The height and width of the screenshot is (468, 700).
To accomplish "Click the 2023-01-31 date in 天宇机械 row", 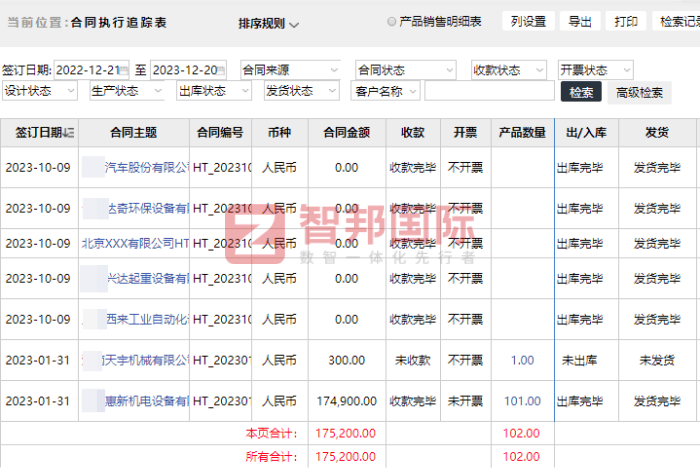I will (x=38, y=360).
